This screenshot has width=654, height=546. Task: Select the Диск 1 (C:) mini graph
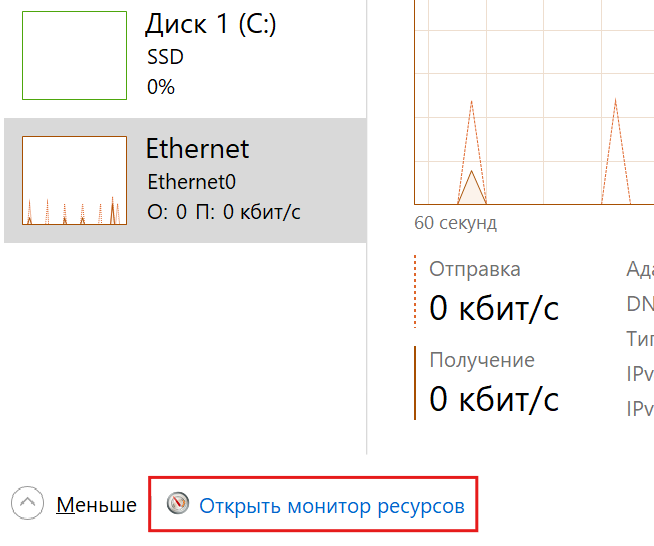74,56
